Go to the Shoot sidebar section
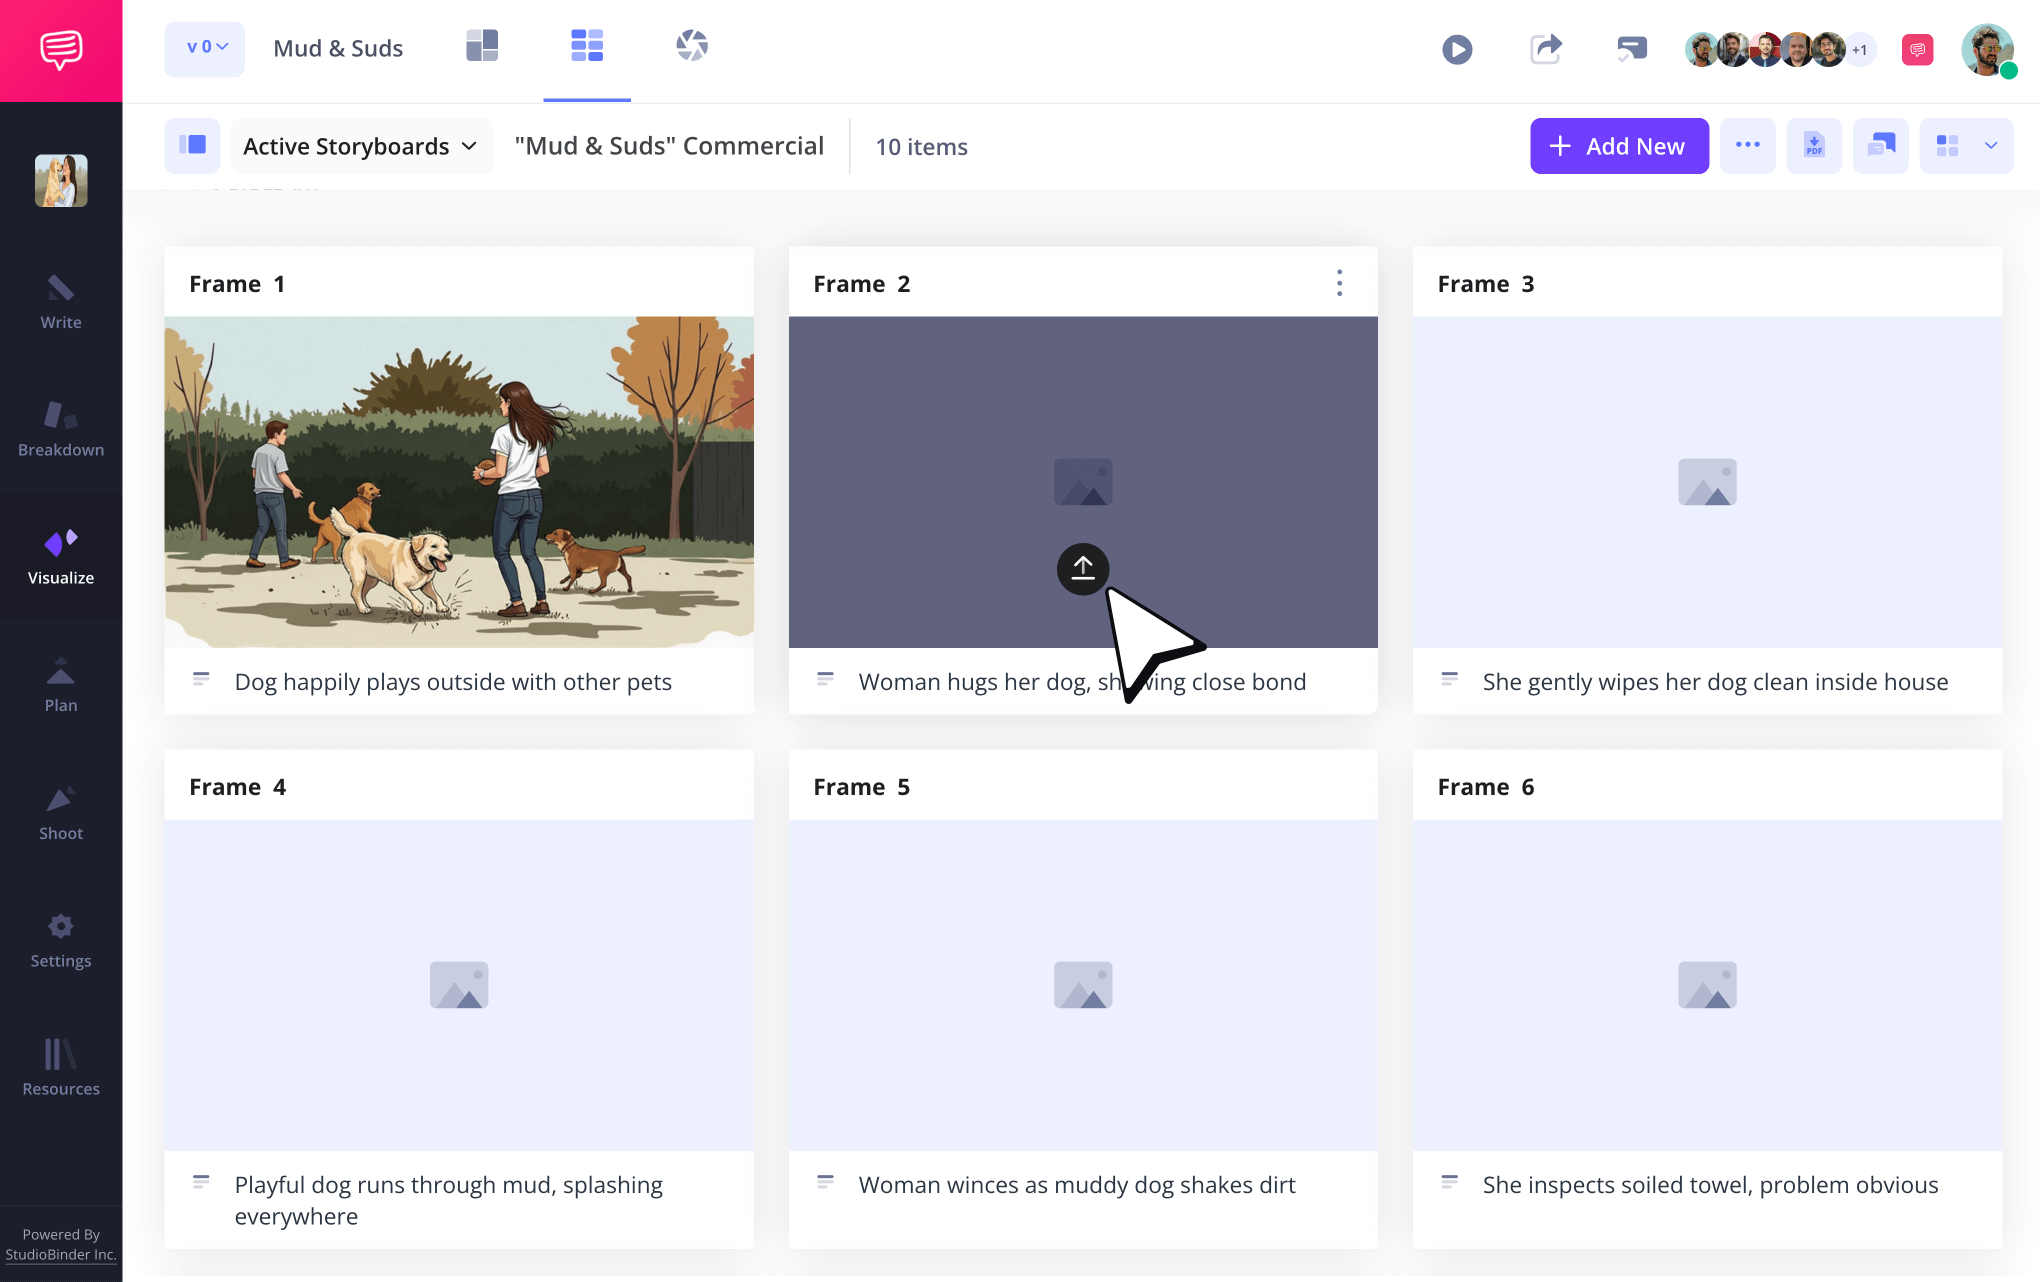Image resolution: width=2040 pixels, height=1282 pixels. tap(61, 813)
